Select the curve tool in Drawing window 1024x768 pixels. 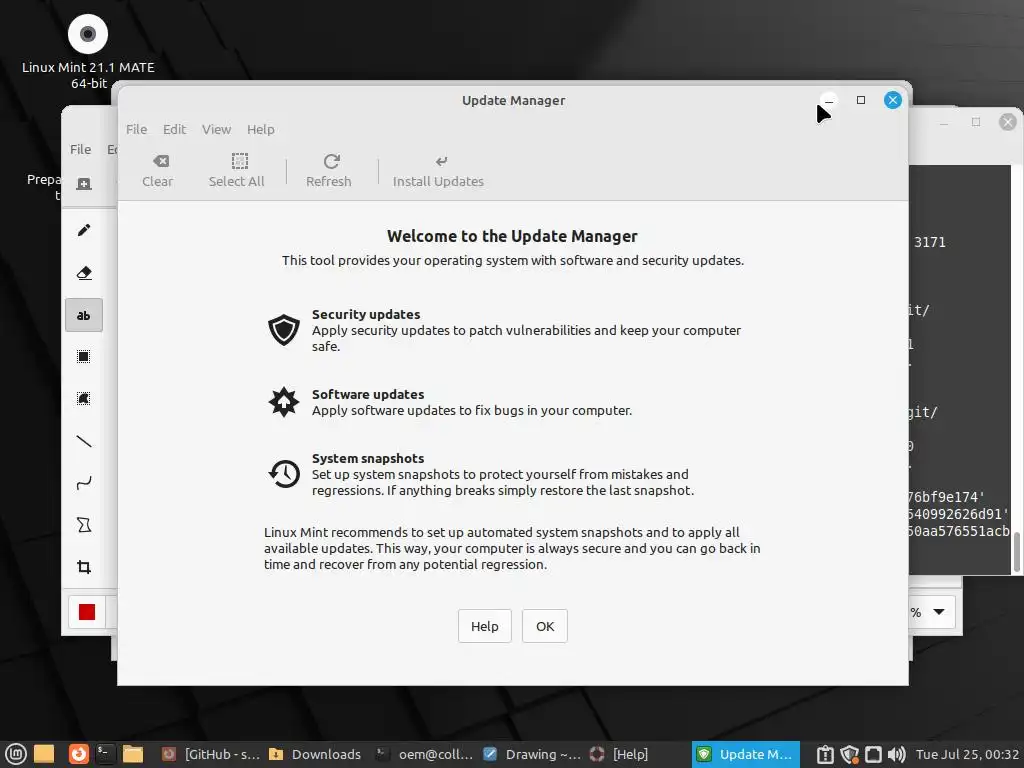pyautogui.click(x=84, y=483)
